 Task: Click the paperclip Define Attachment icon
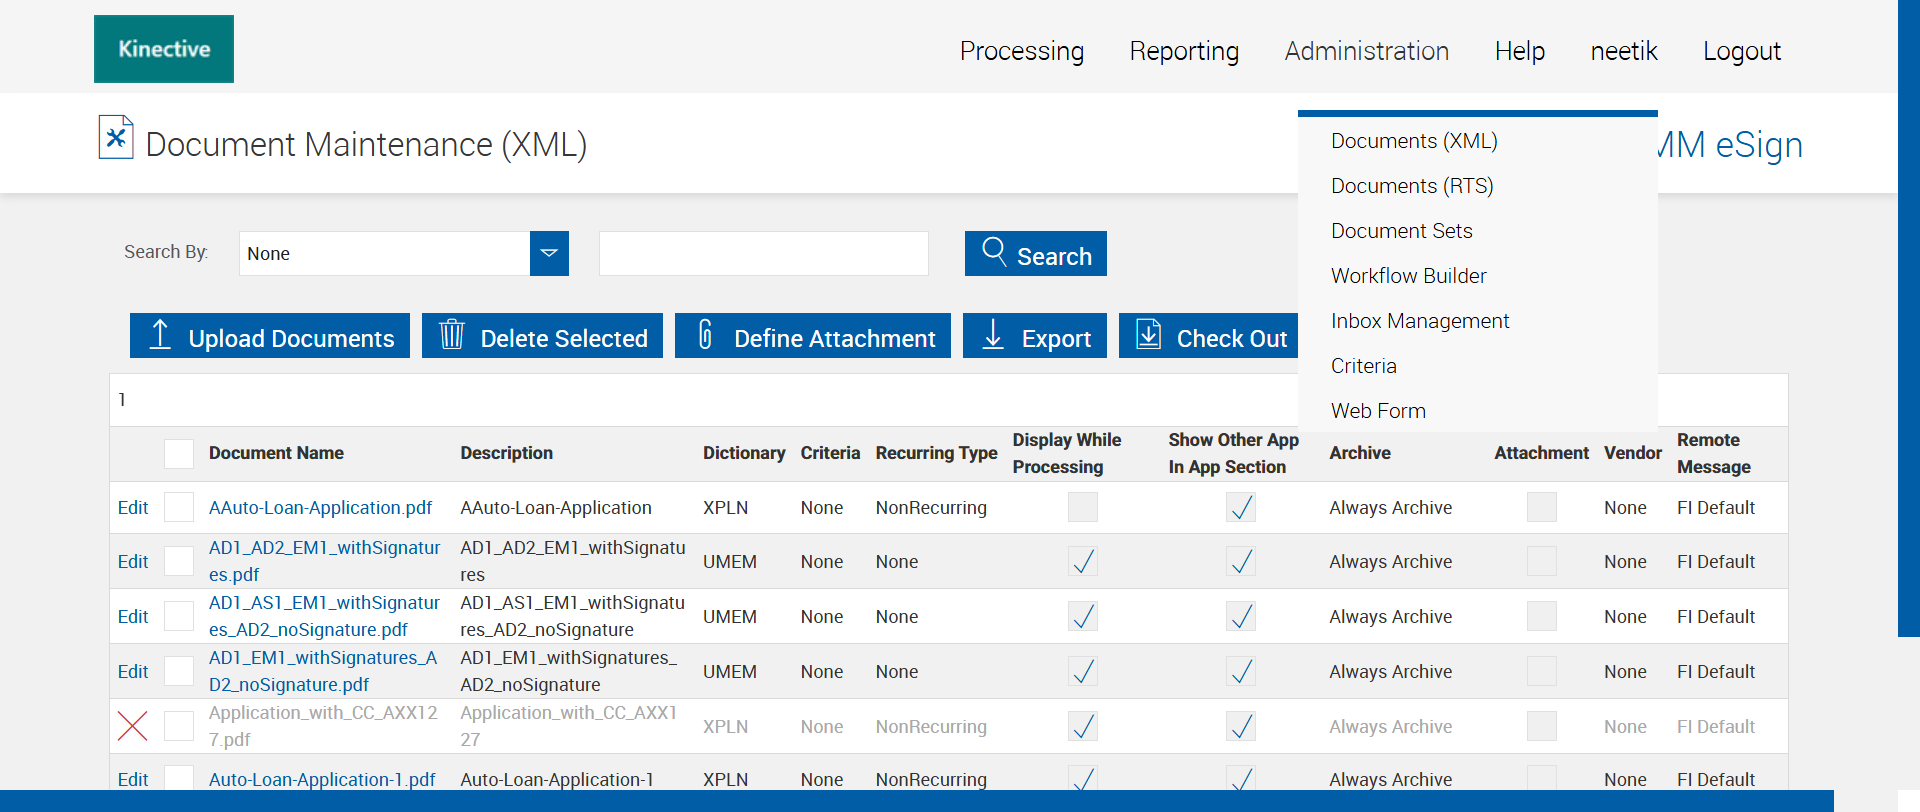point(705,335)
